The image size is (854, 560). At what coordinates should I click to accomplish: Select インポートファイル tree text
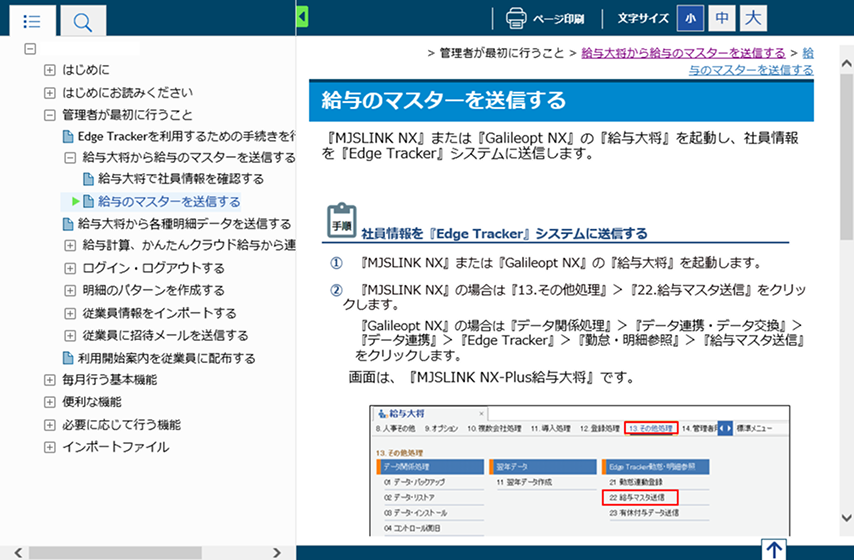[x=115, y=447]
